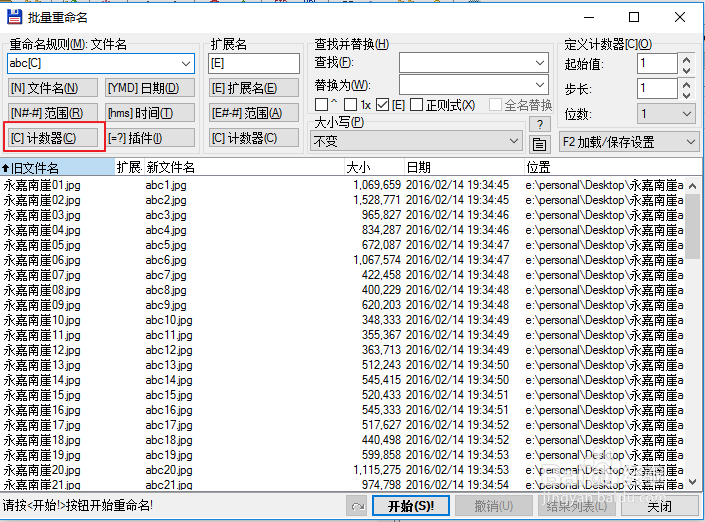Viewport: 705px width, 522px height.
Task: Click new name abc18.jpg
Action: pyautogui.click(x=169, y=440)
